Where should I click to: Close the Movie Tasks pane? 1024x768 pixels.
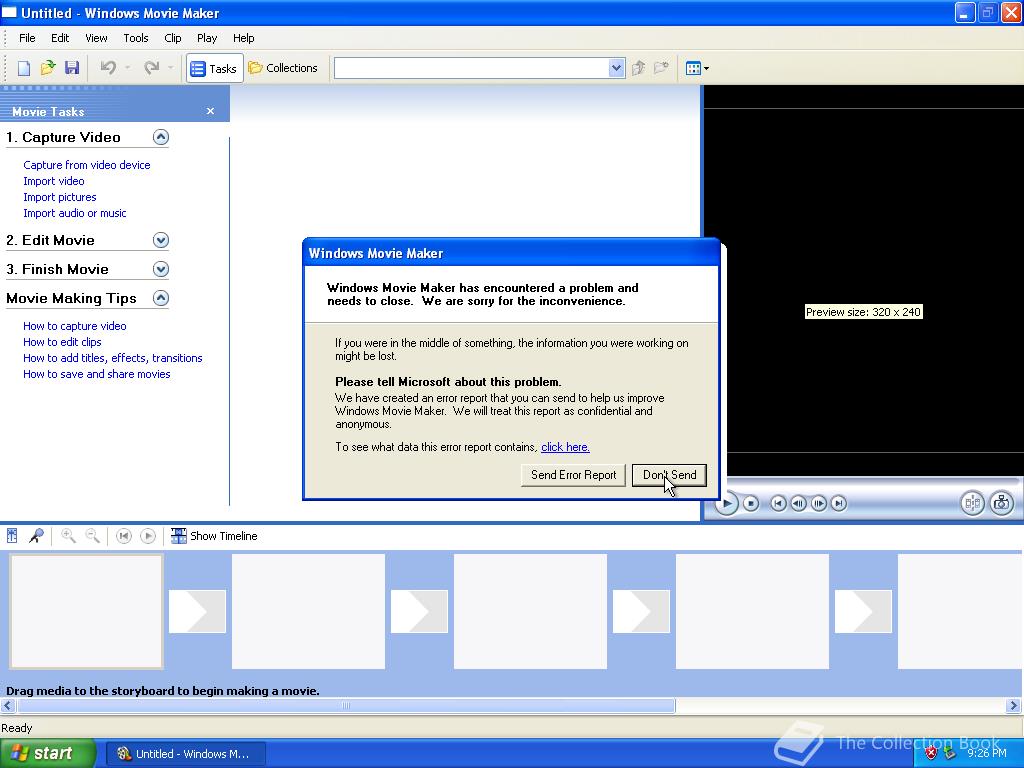(x=210, y=111)
